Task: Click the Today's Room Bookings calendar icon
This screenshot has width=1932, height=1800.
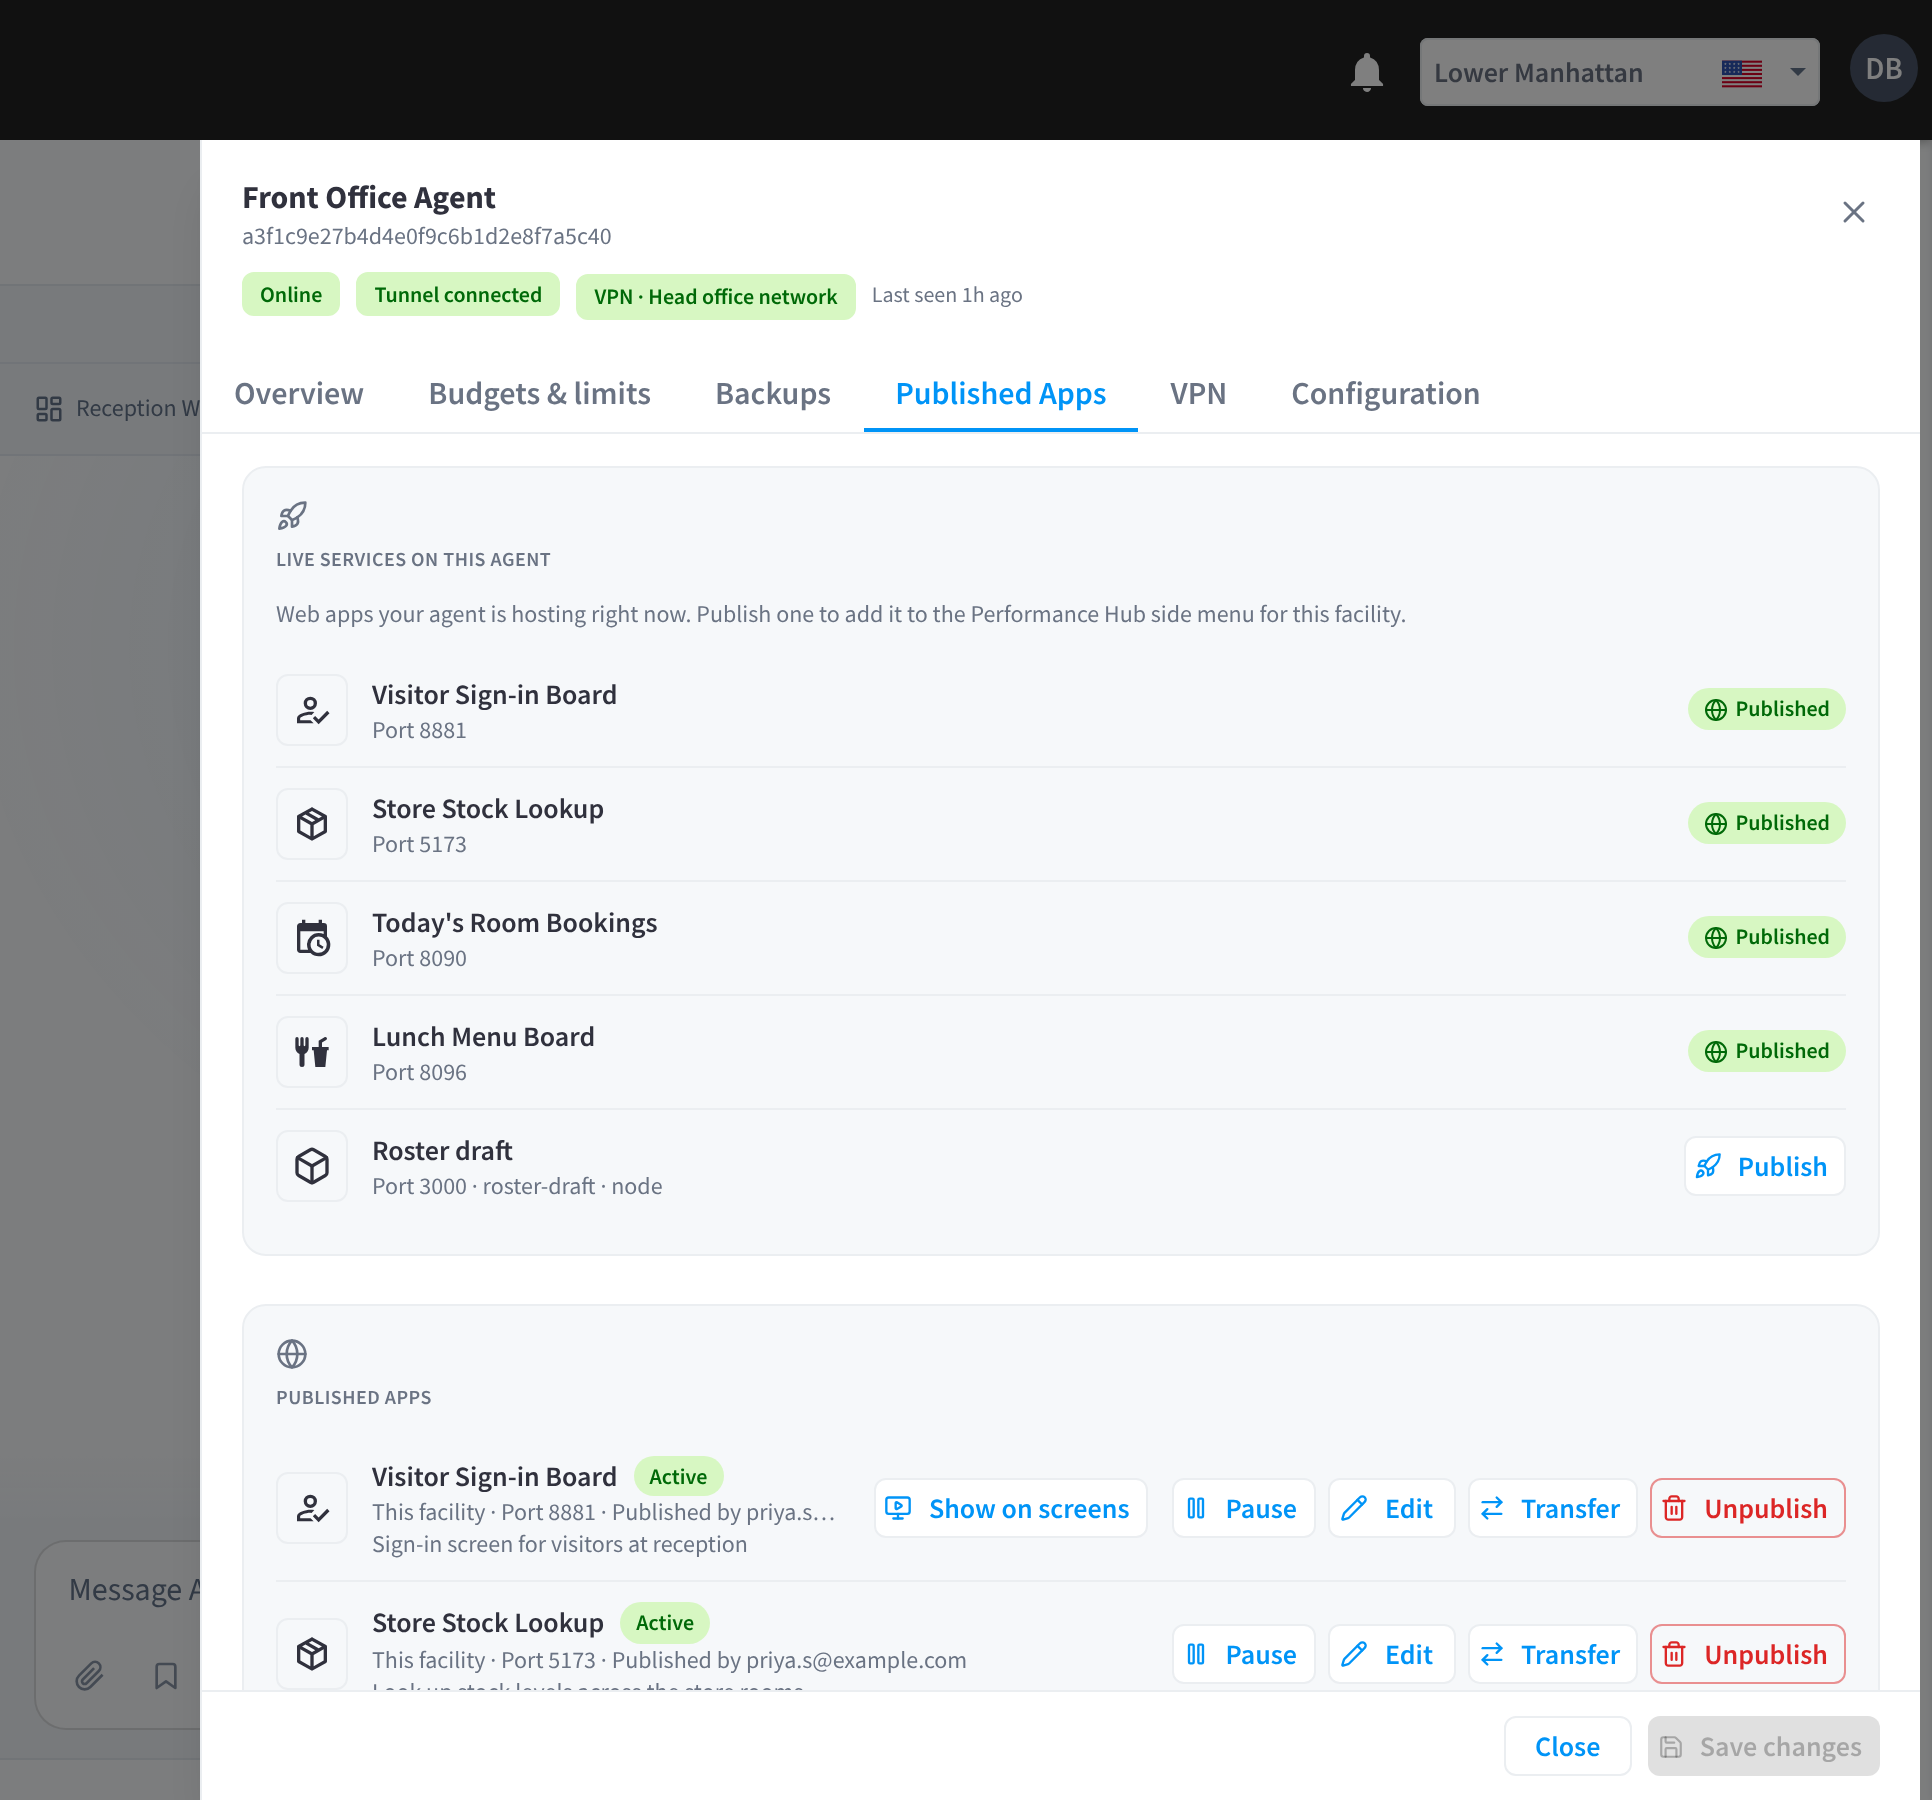Action: tap(312, 938)
